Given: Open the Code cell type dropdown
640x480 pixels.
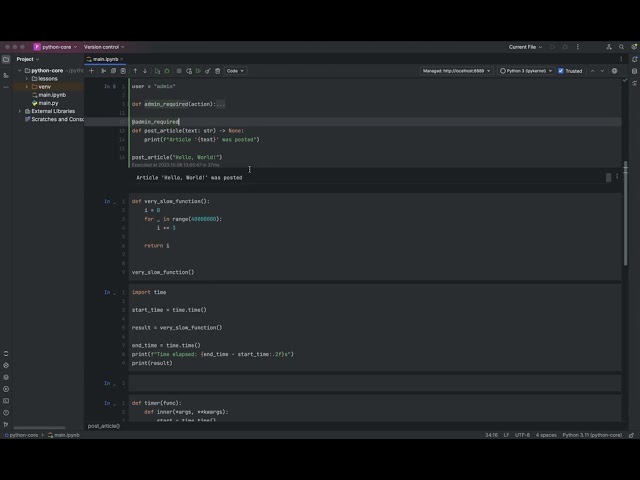Looking at the screenshot, I should tap(235, 71).
